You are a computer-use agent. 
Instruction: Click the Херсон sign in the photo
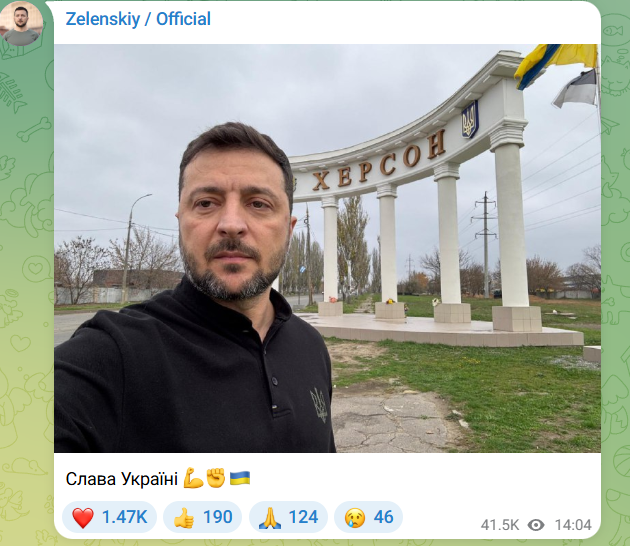(379, 162)
